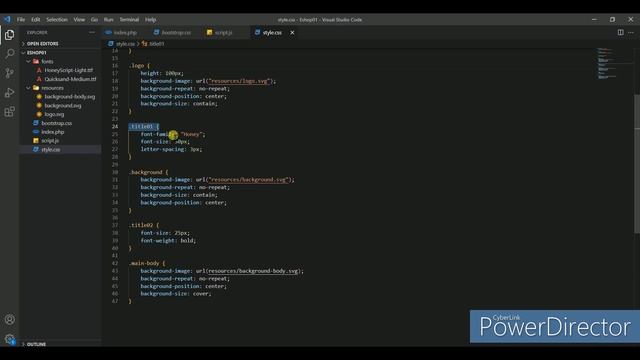Switch to the bootstrap.css tab
The height and width of the screenshot is (360, 640).
[x=176, y=32]
